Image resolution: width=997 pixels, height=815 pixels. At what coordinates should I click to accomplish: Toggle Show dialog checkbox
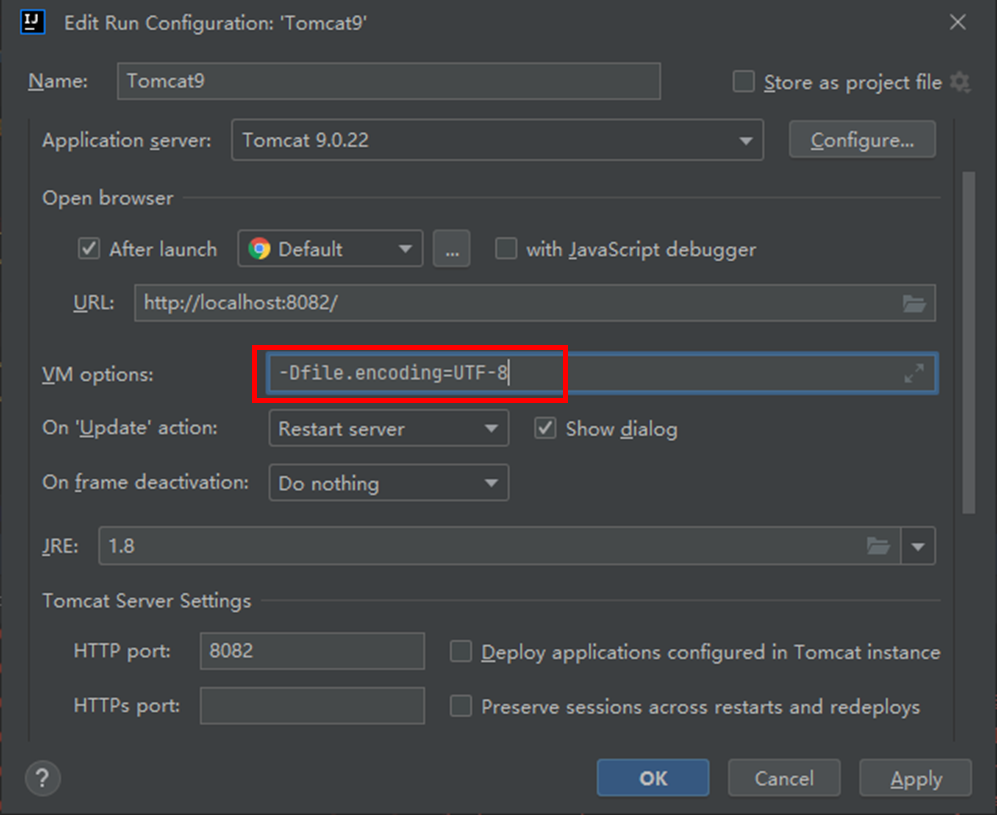pos(546,428)
